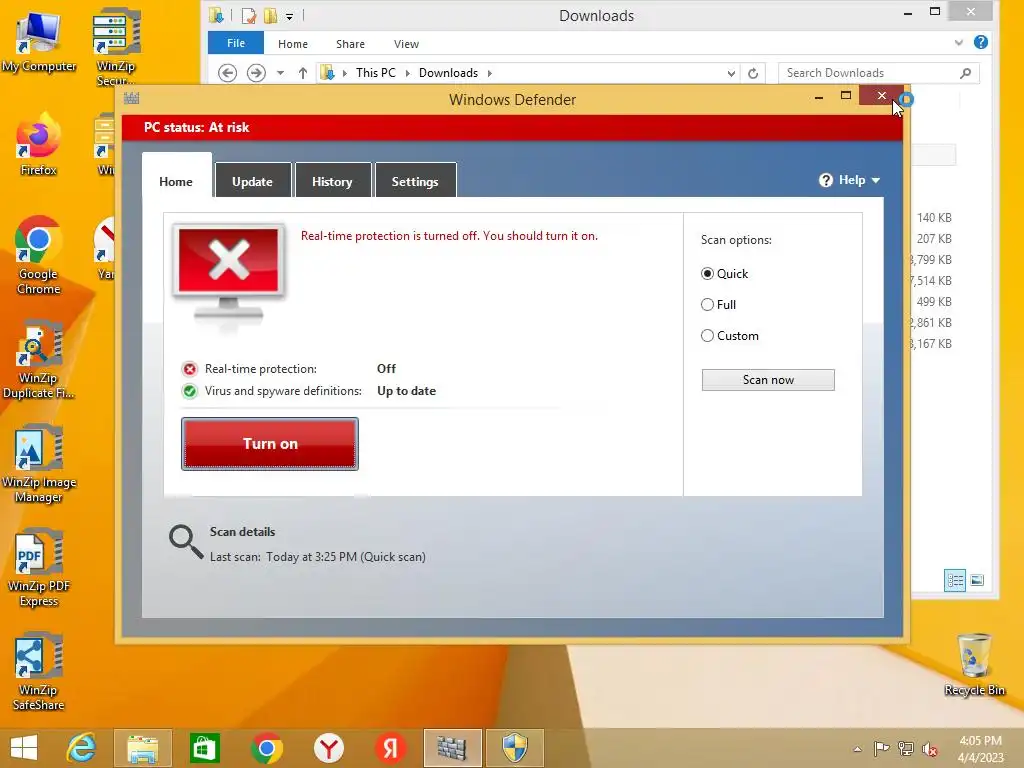
Task: Click Windows Defender wall icon on taskbar
Action: pos(452,748)
